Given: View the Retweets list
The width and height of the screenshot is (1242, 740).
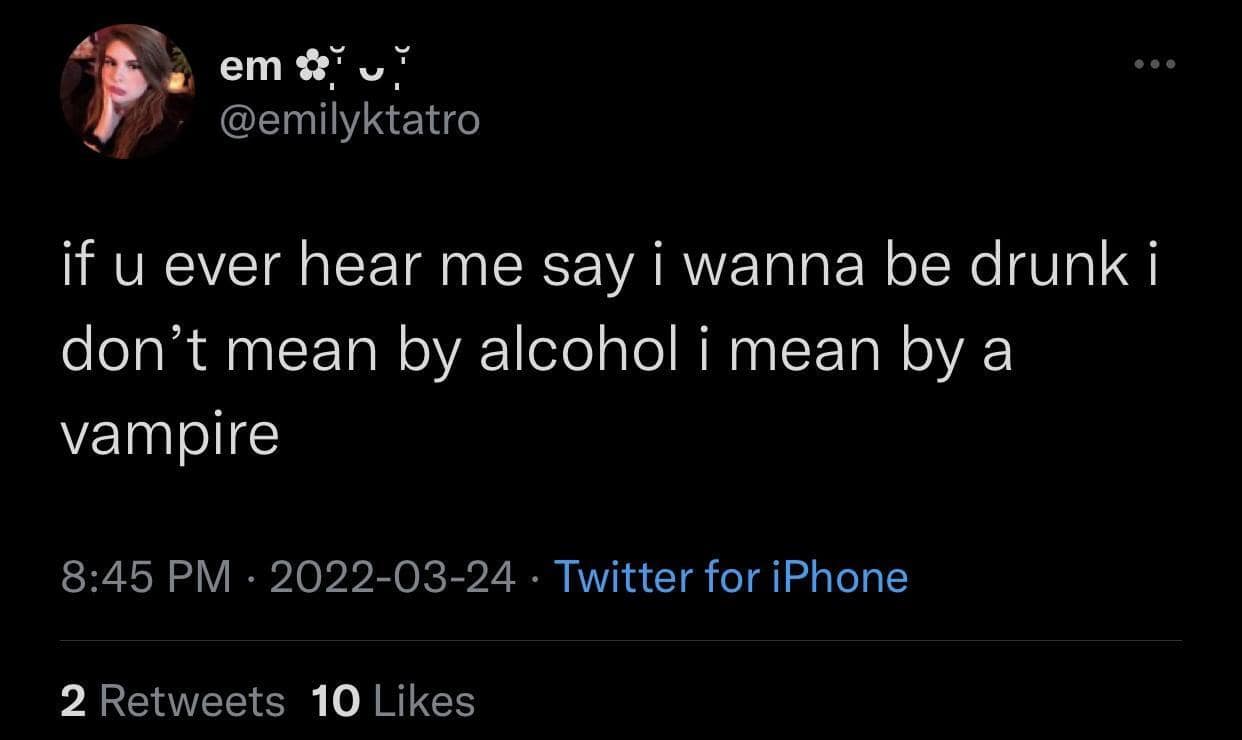Looking at the screenshot, I should click(x=191, y=701).
